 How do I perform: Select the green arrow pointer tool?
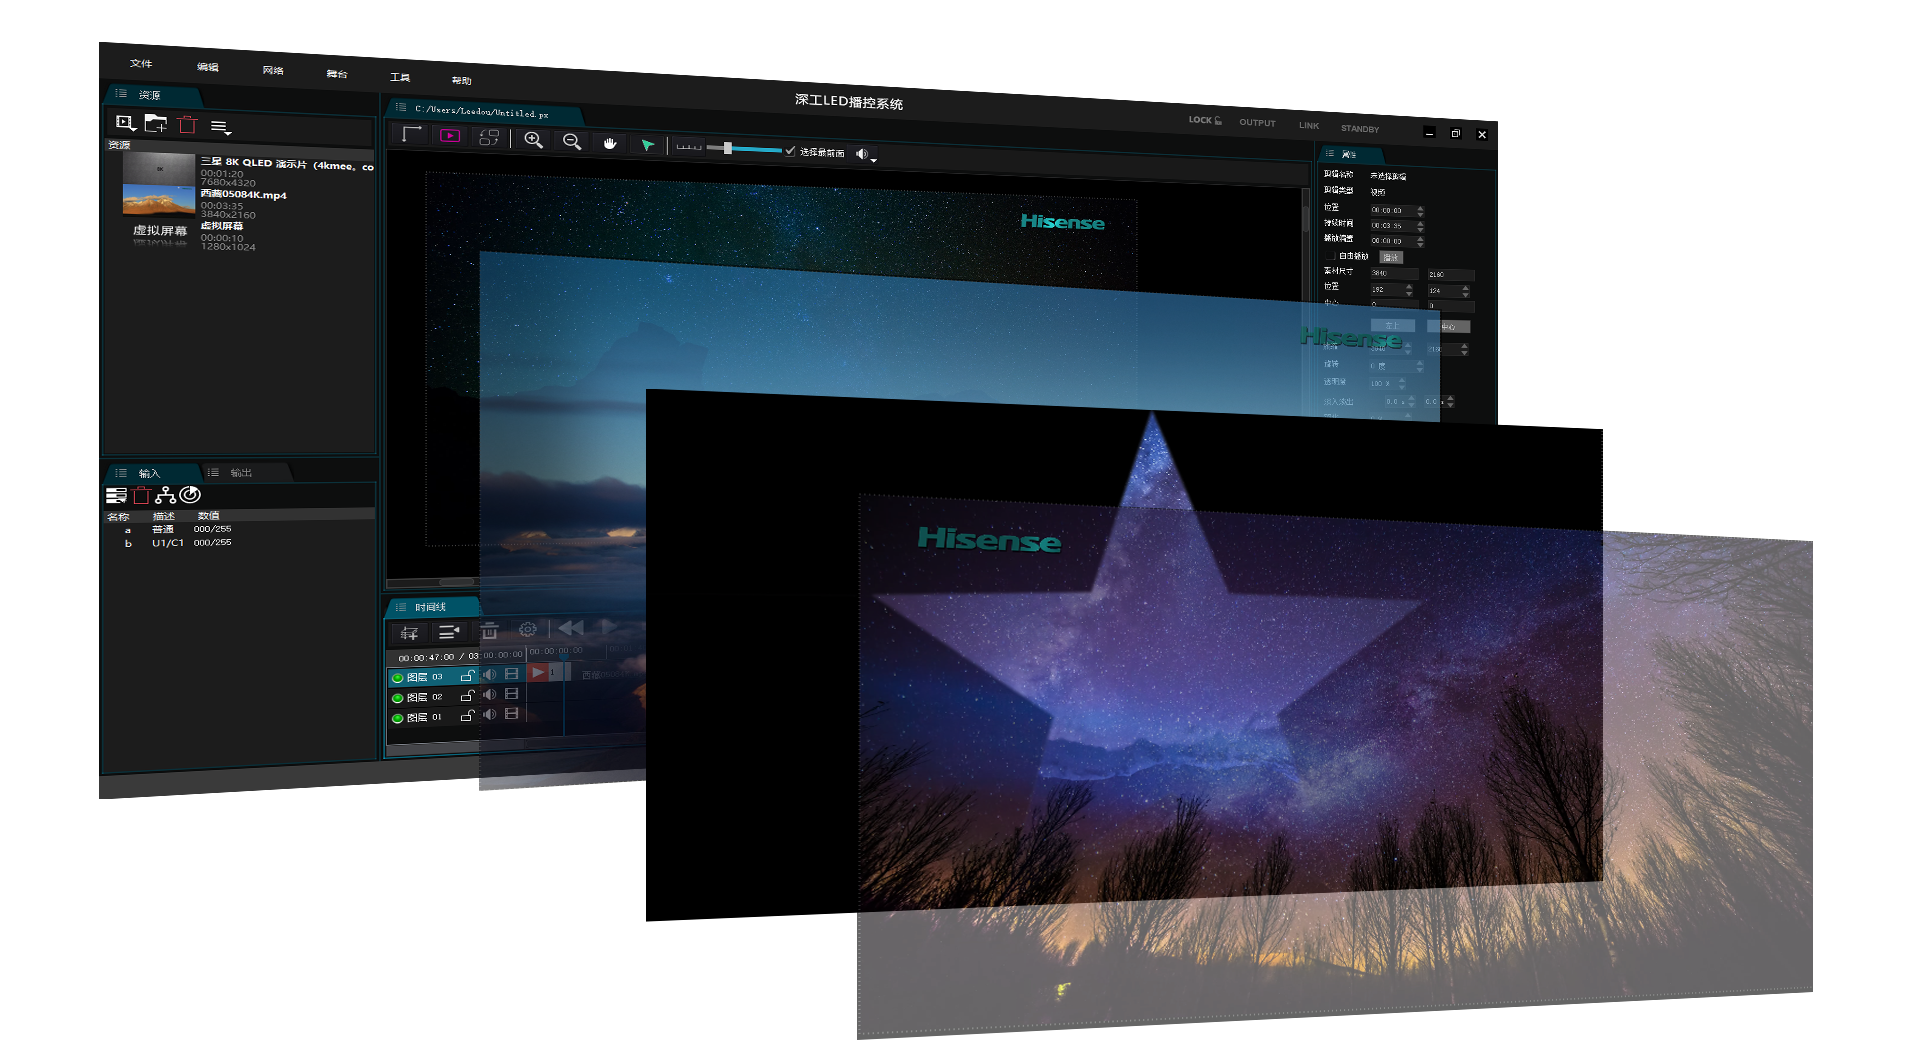[648, 145]
